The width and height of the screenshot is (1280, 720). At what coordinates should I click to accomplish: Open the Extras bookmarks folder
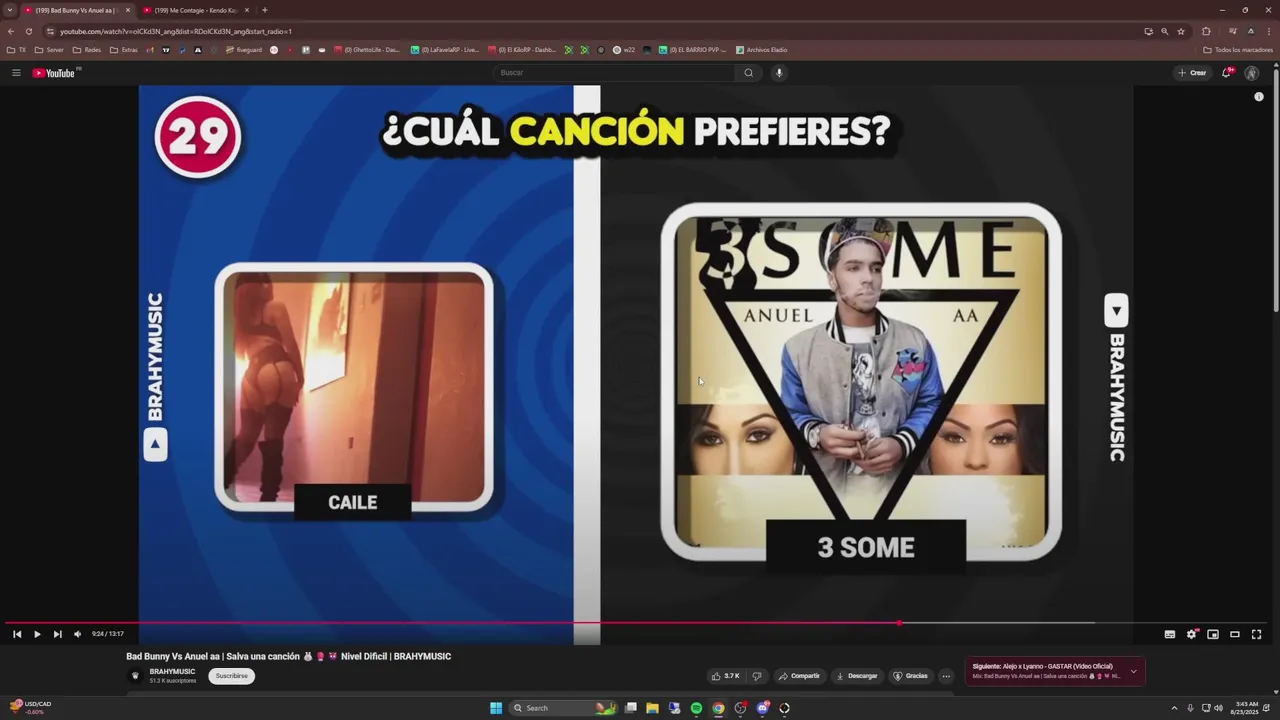tap(124, 50)
